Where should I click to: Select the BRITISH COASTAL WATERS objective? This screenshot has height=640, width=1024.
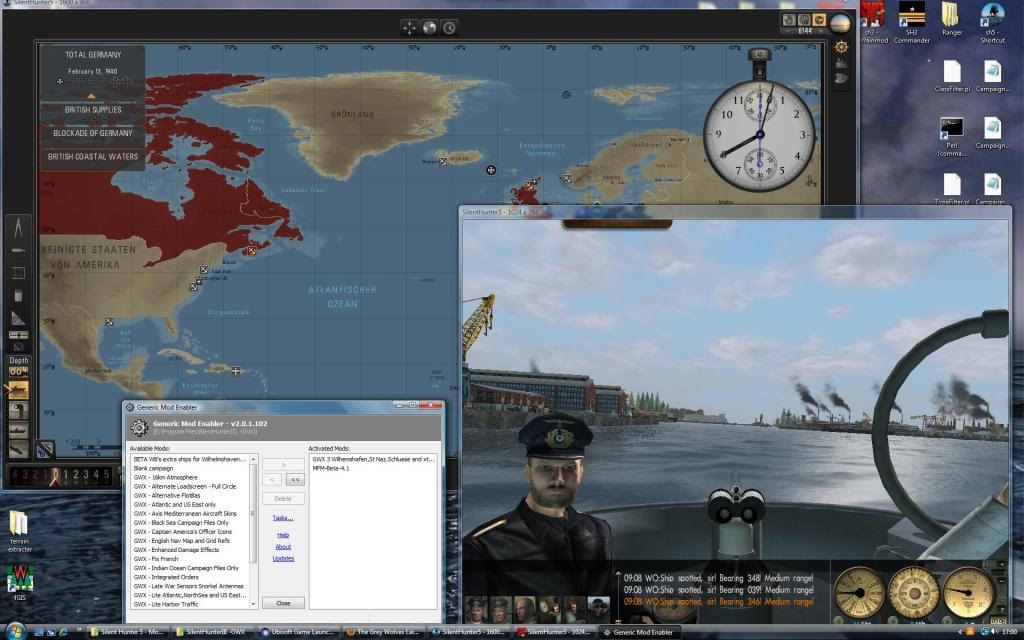pos(93,157)
